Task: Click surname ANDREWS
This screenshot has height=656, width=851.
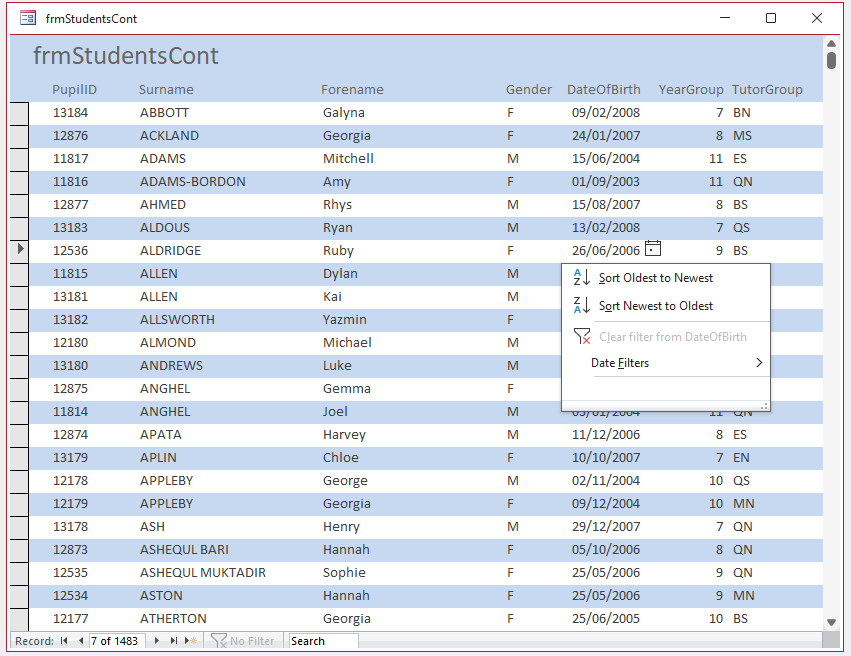Action: (172, 366)
